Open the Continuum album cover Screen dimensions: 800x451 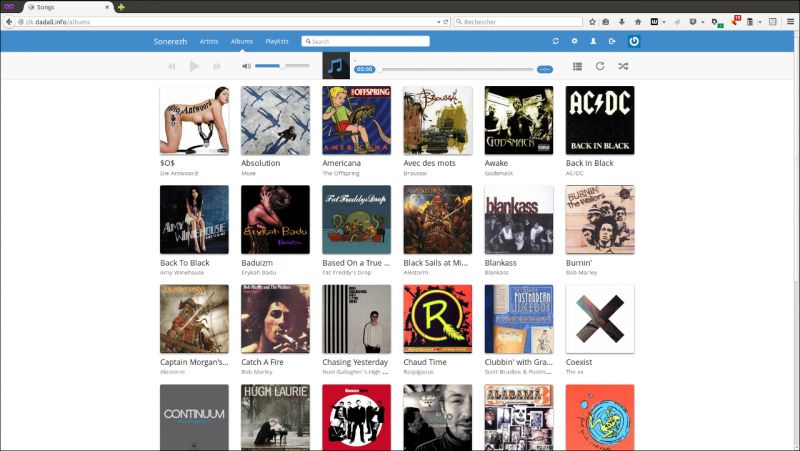coord(194,417)
